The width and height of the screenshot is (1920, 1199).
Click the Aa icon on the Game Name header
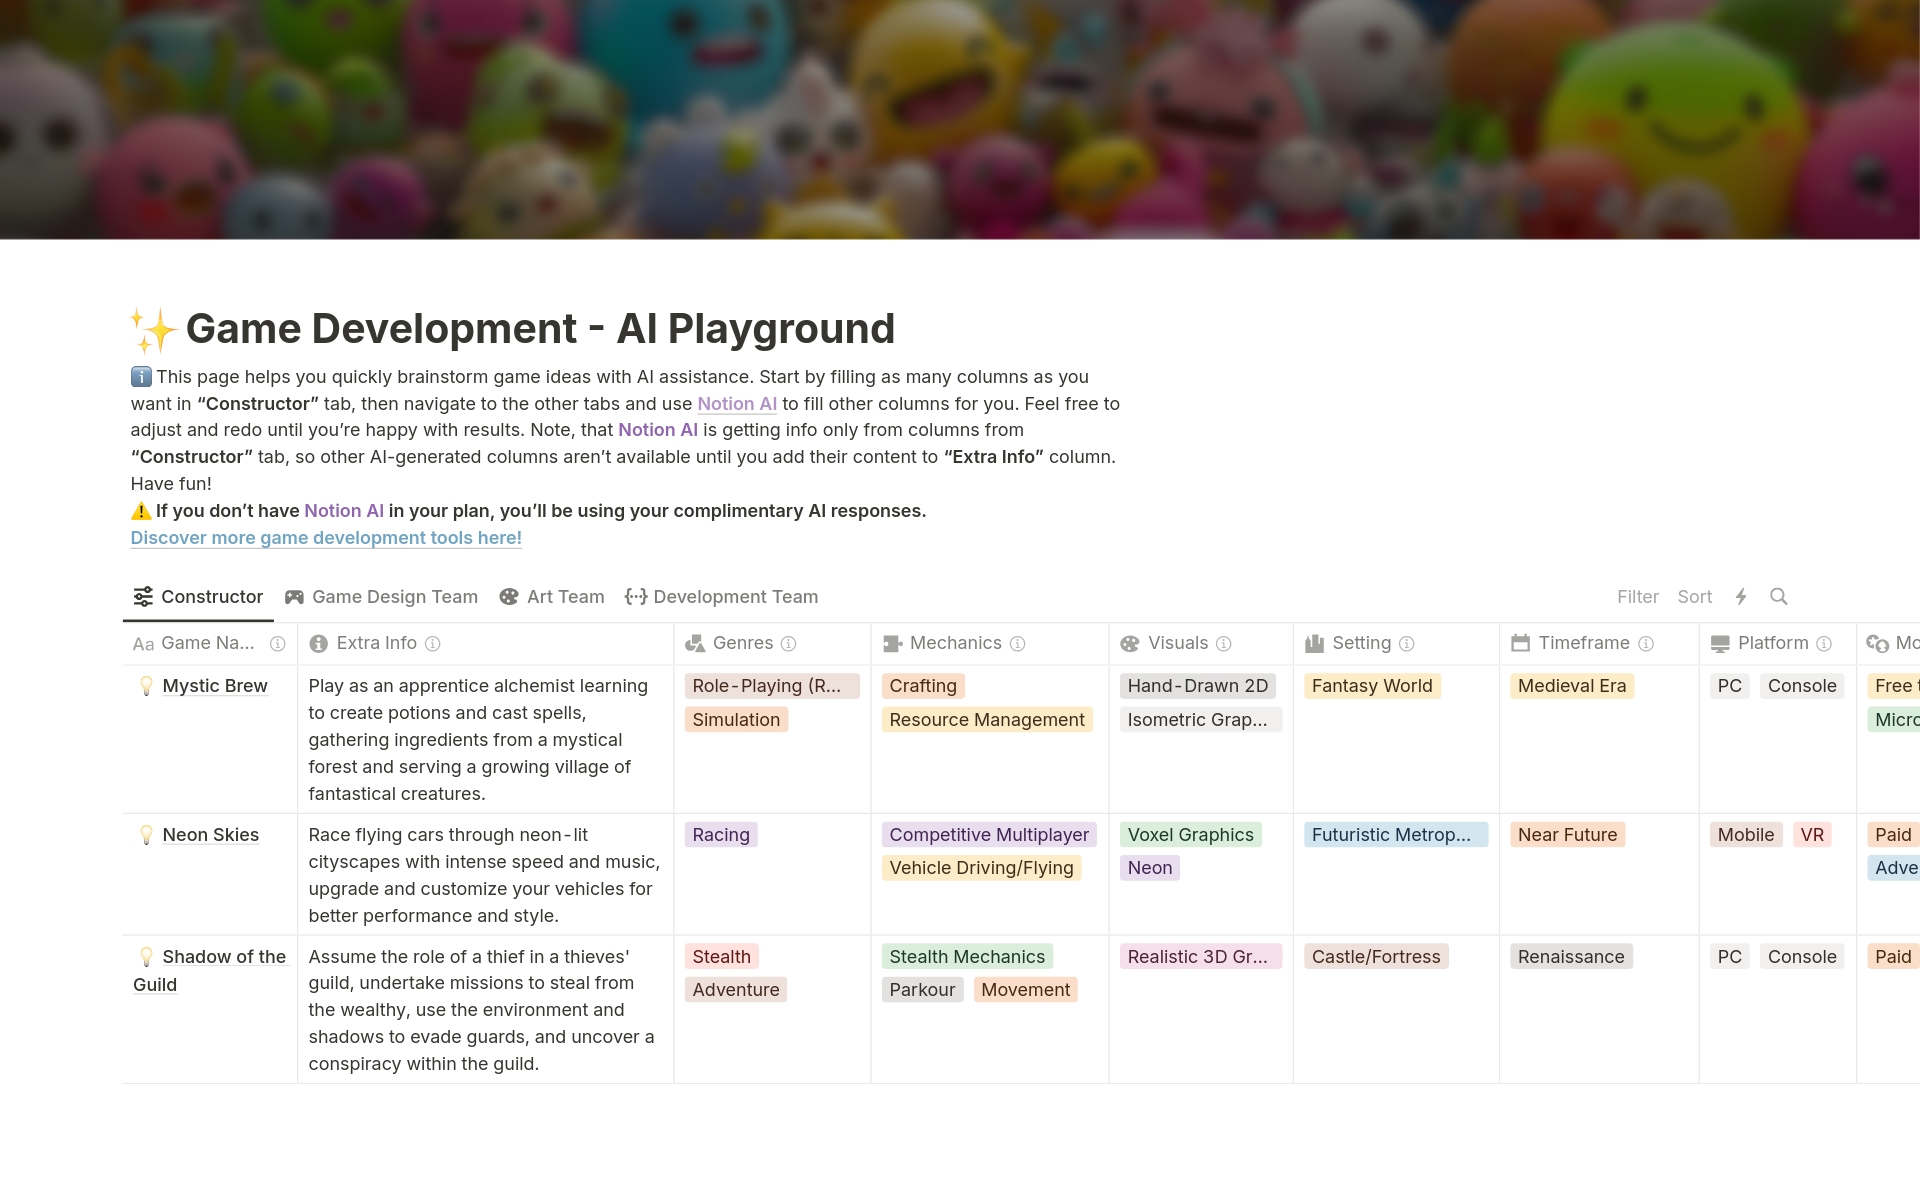(x=142, y=644)
